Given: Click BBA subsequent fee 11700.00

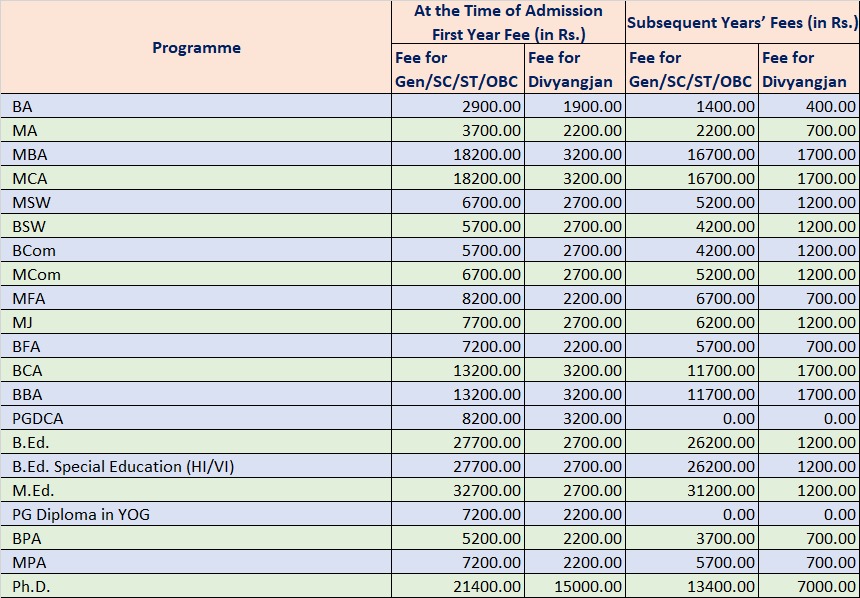Looking at the screenshot, I should [x=692, y=394].
